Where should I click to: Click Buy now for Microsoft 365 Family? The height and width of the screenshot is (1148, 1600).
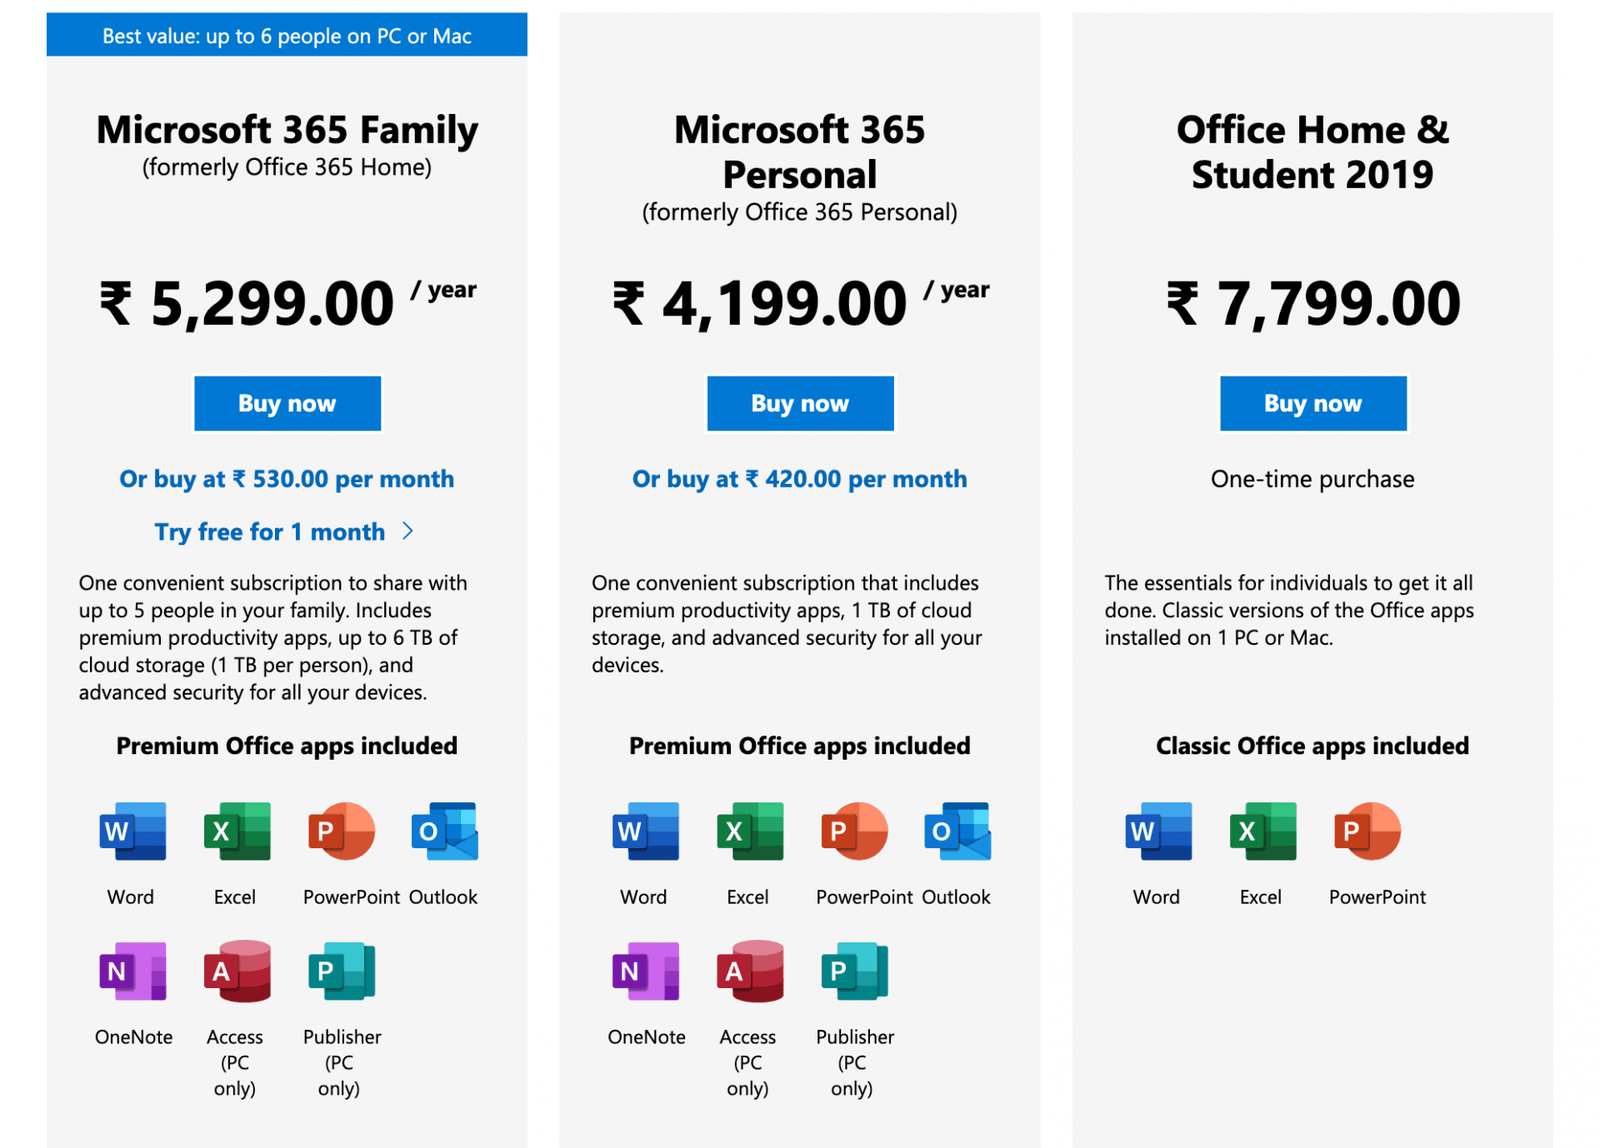pos(287,403)
